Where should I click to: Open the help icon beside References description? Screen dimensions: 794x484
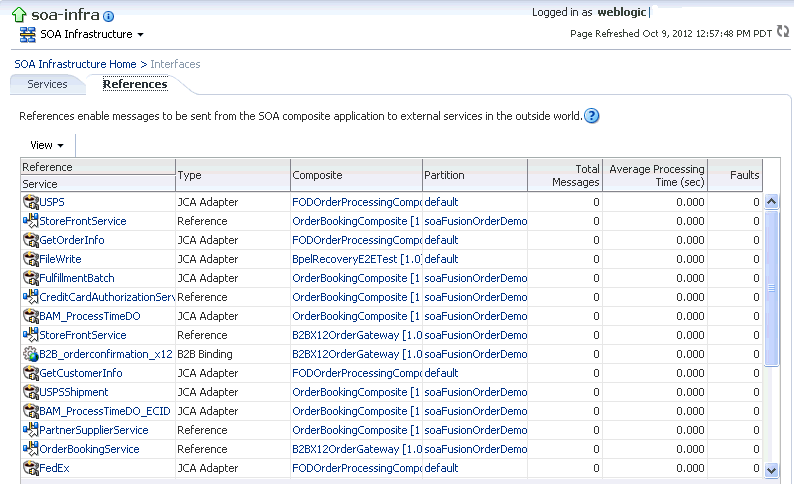pos(591,116)
